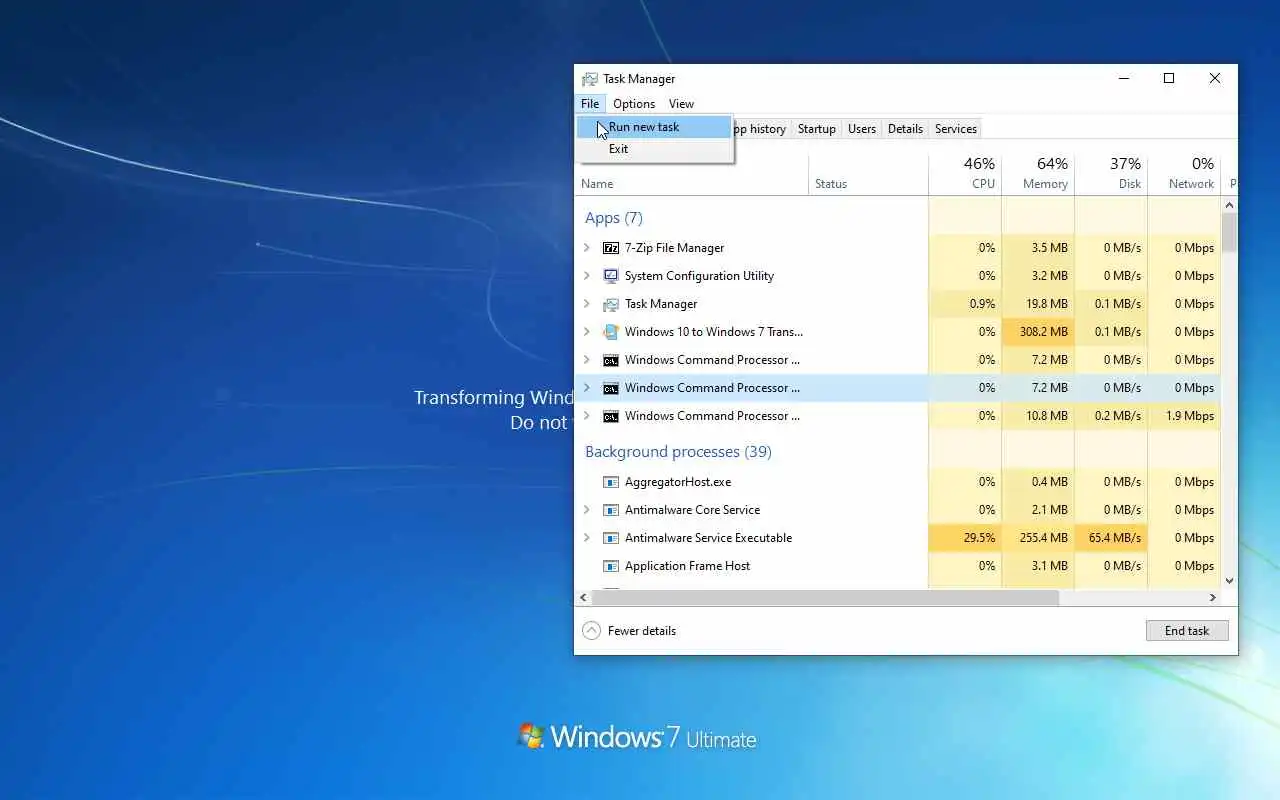
Task: Switch to the Users tab
Action: (x=862, y=129)
